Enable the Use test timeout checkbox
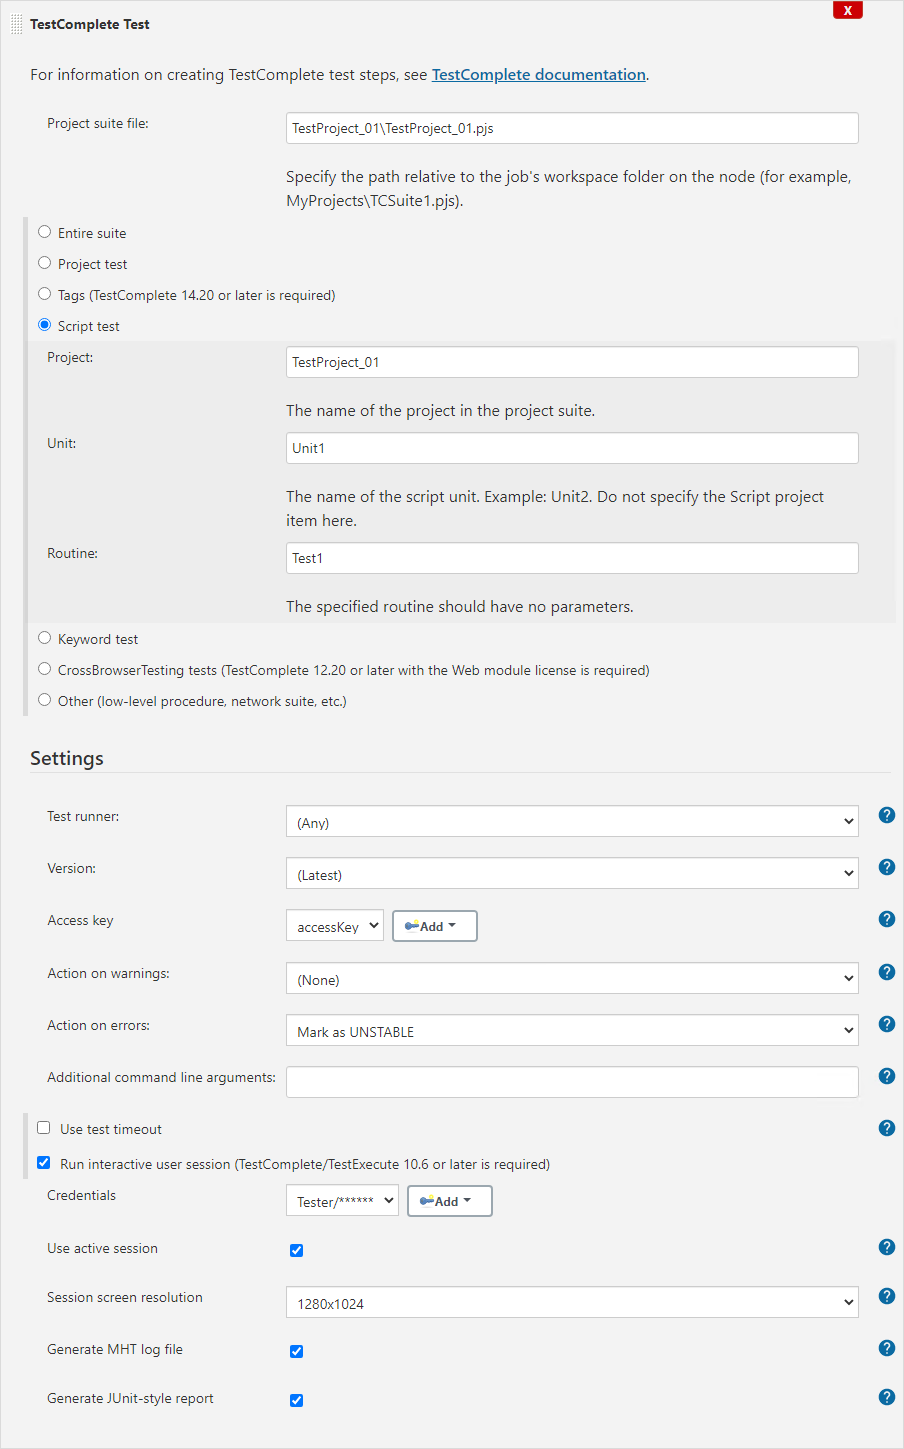The height and width of the screenshot is (1449, 904). 44,1128
